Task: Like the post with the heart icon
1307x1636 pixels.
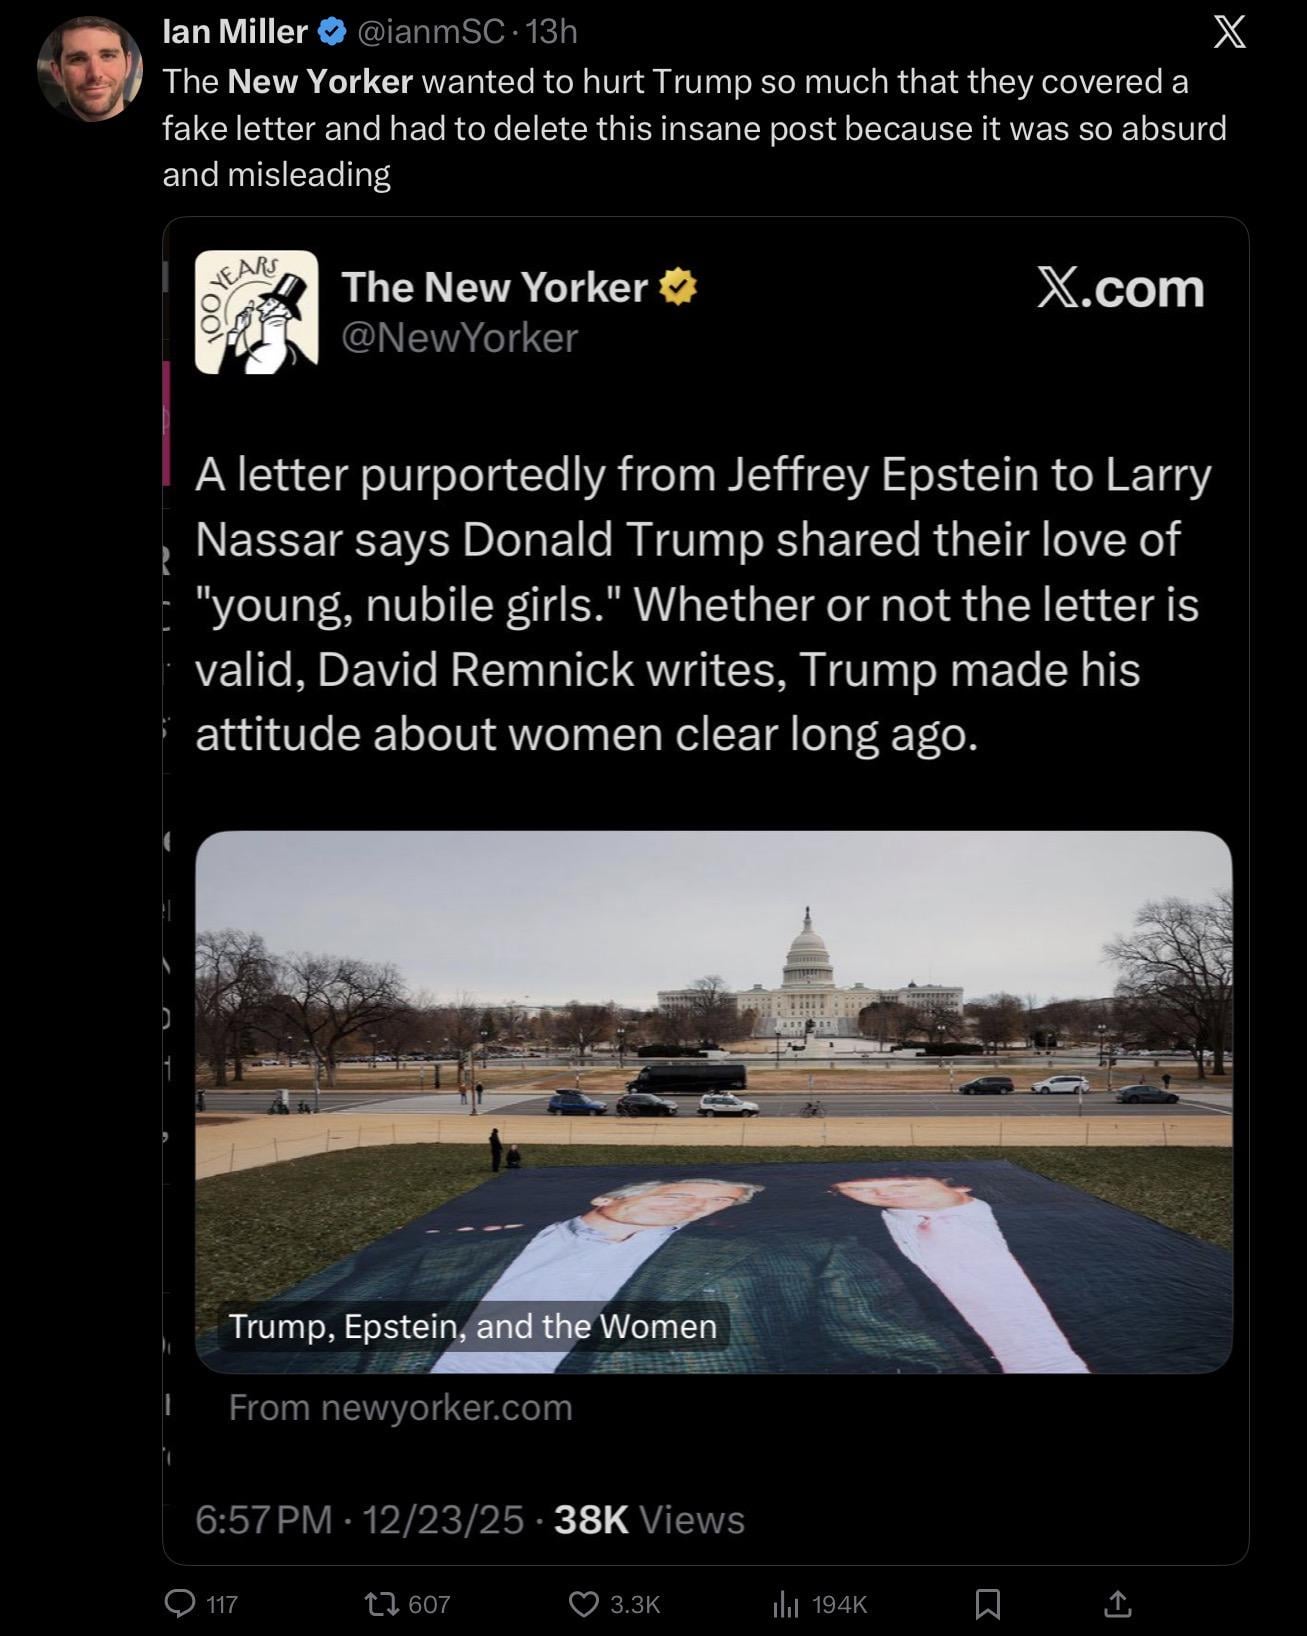Action: tap(583, 1604)
